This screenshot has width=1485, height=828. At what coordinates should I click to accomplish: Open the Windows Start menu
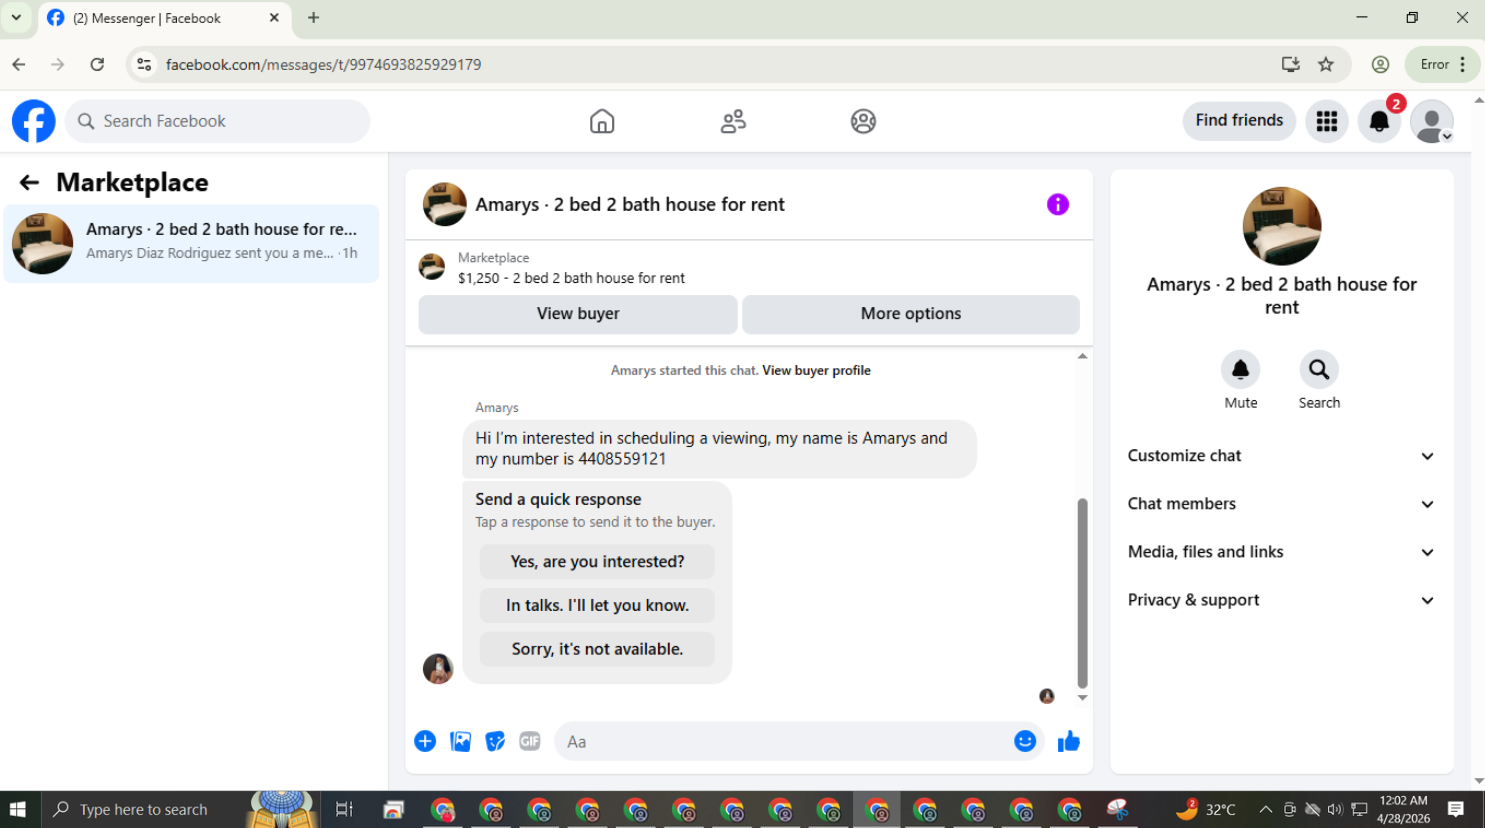pos(17,809)
